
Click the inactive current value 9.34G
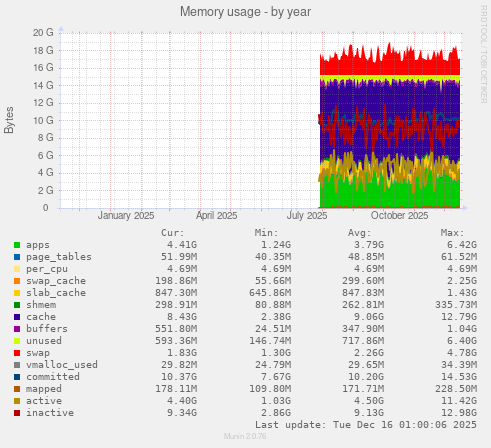(x=182, y=413)
